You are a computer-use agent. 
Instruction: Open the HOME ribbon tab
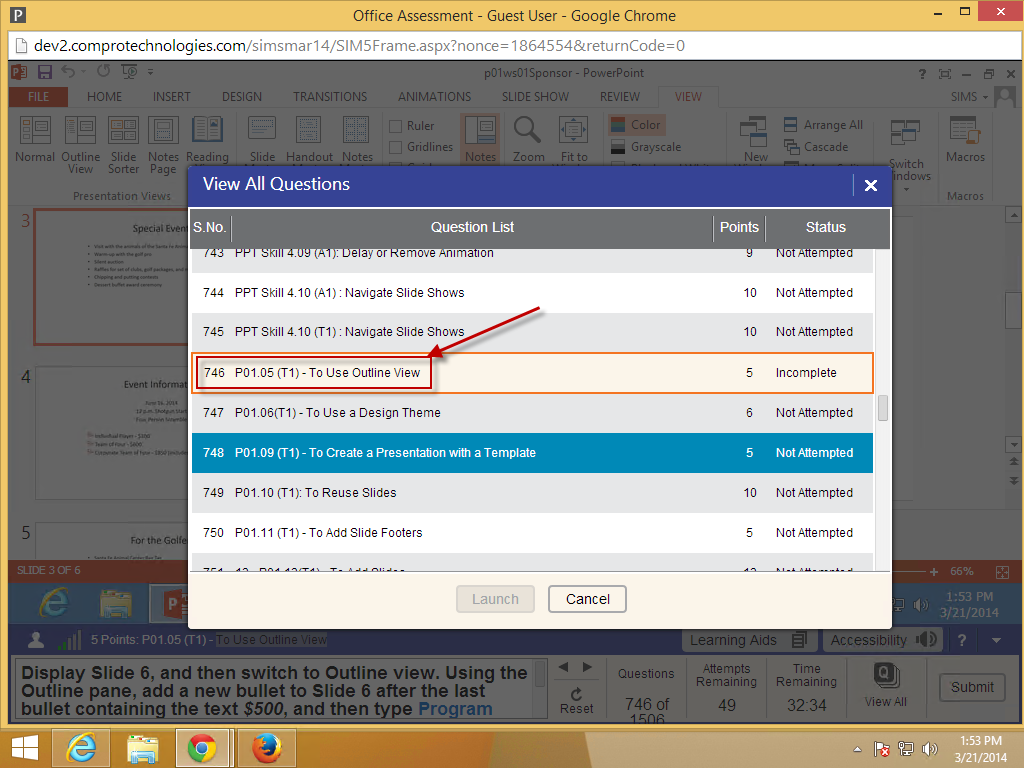tap(104, 97)
